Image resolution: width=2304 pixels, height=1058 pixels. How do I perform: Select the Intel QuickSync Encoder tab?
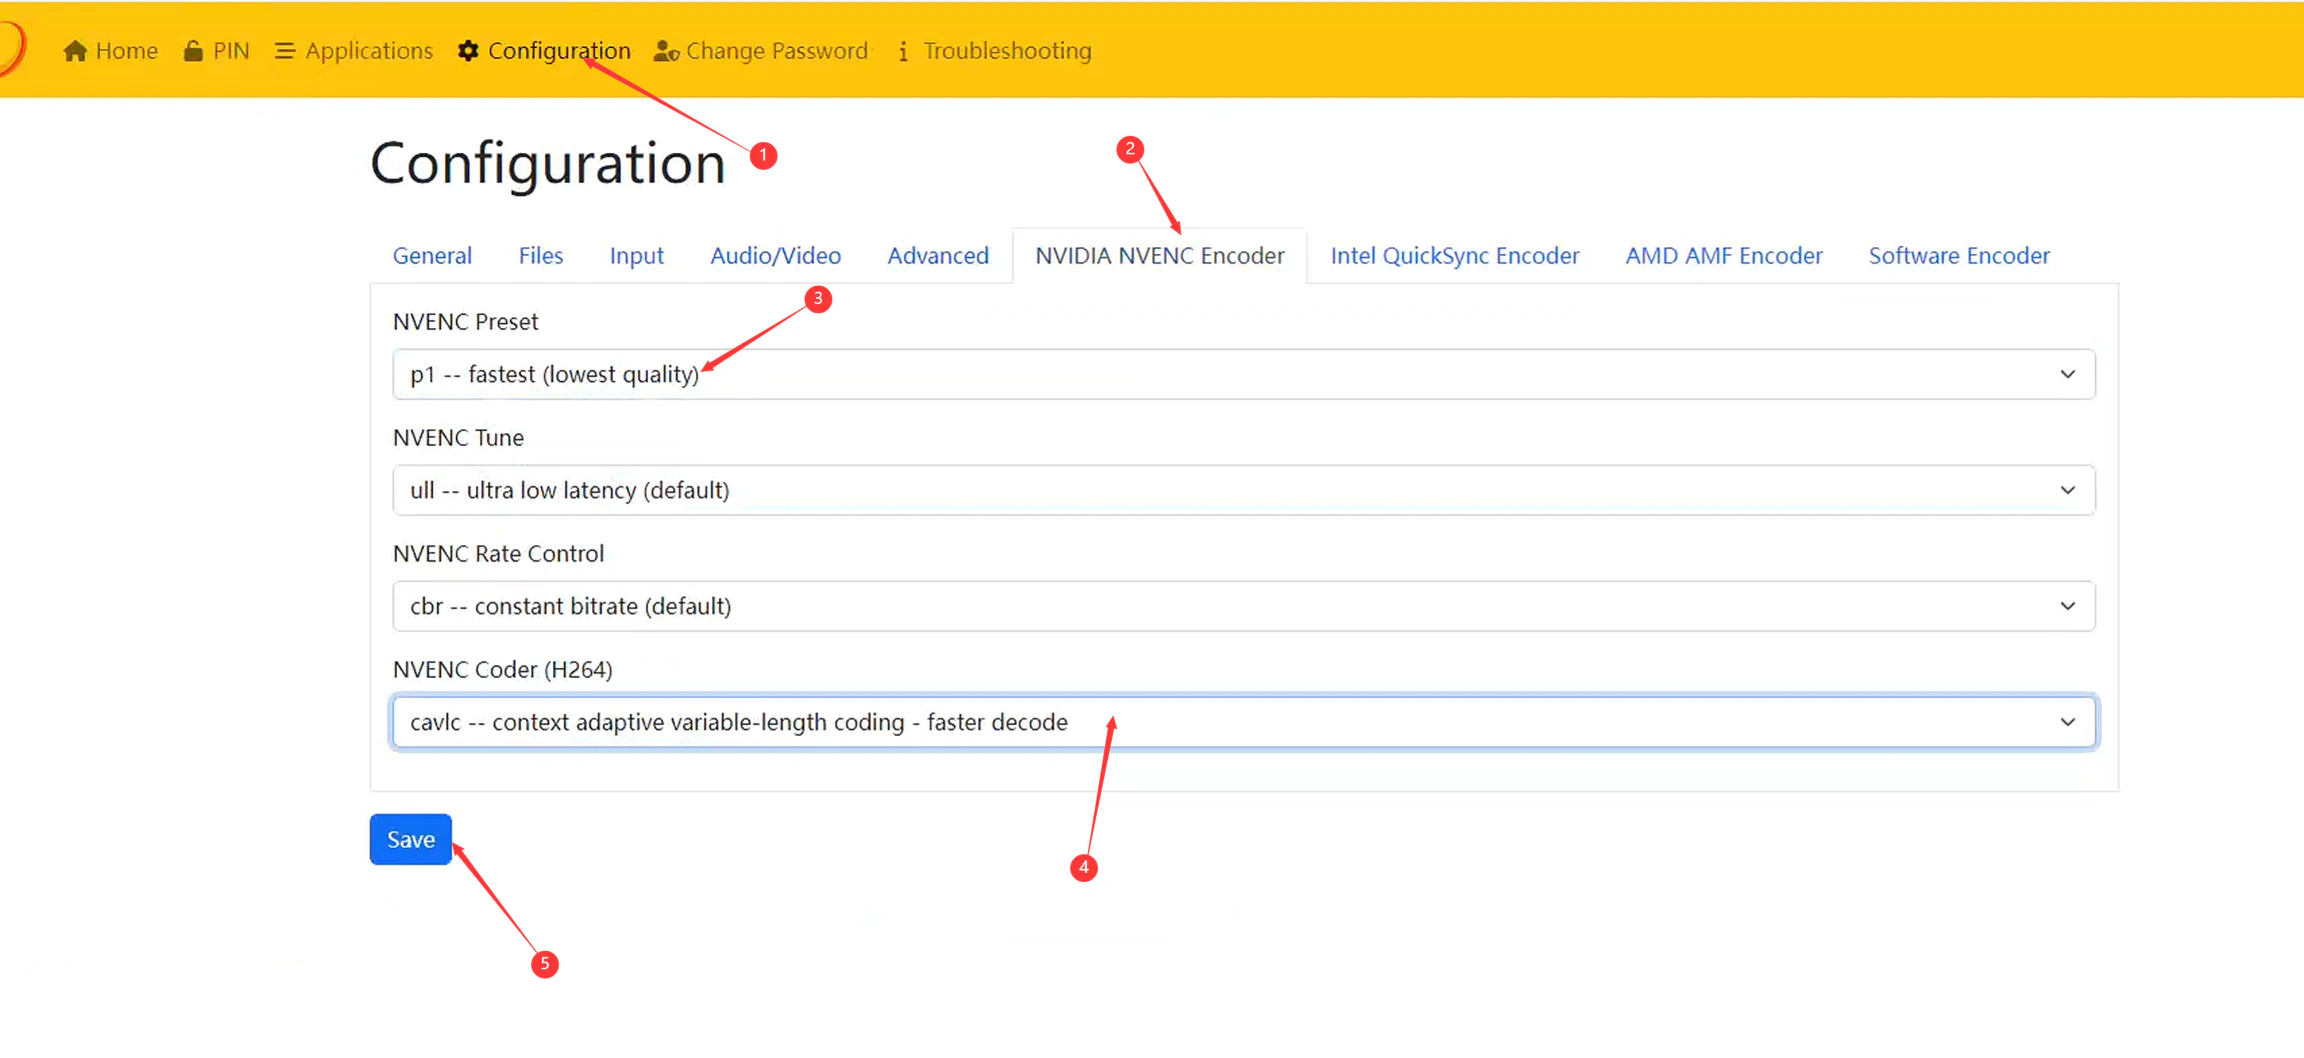[1454, 256]
